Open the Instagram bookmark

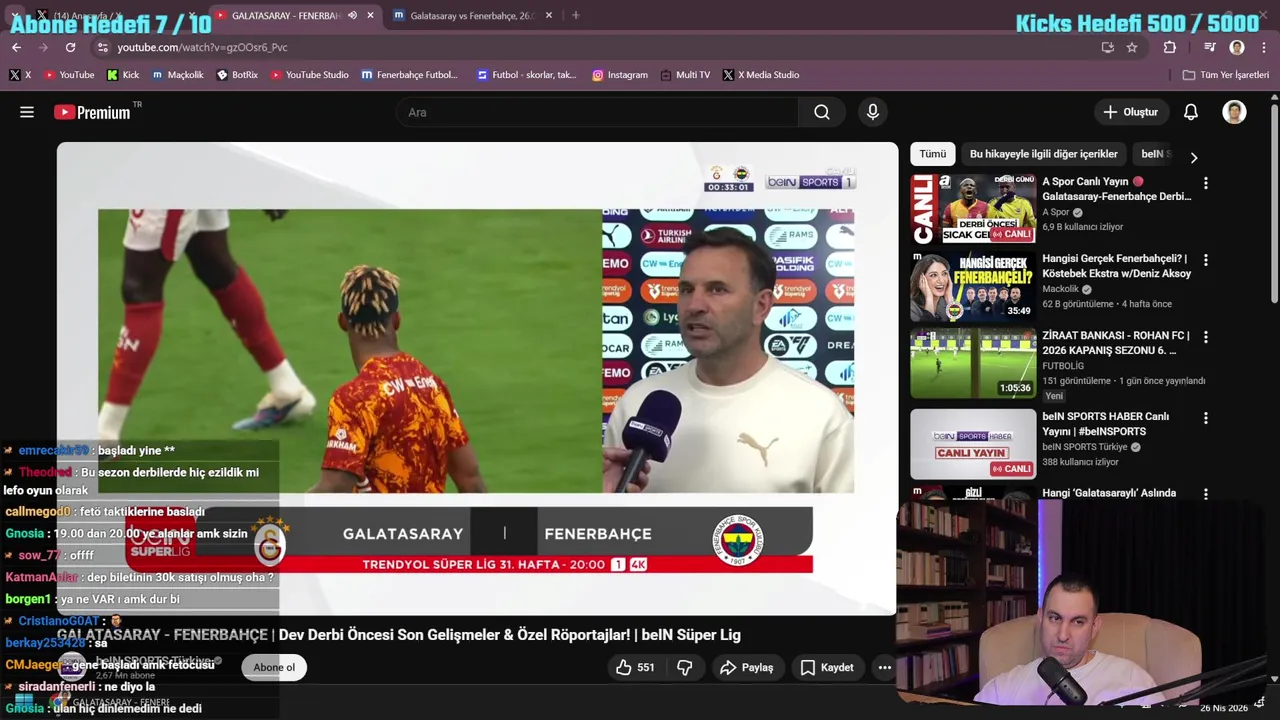click(619, 75)
